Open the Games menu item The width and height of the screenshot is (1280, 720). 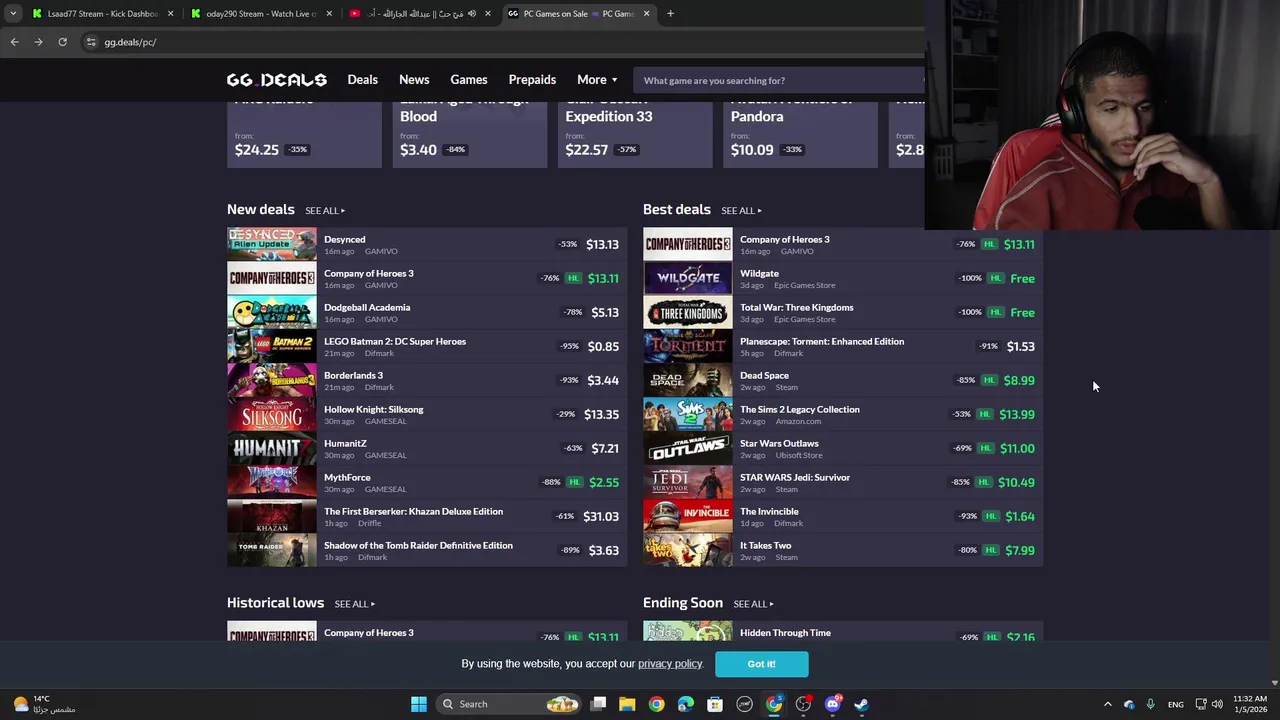469,80
